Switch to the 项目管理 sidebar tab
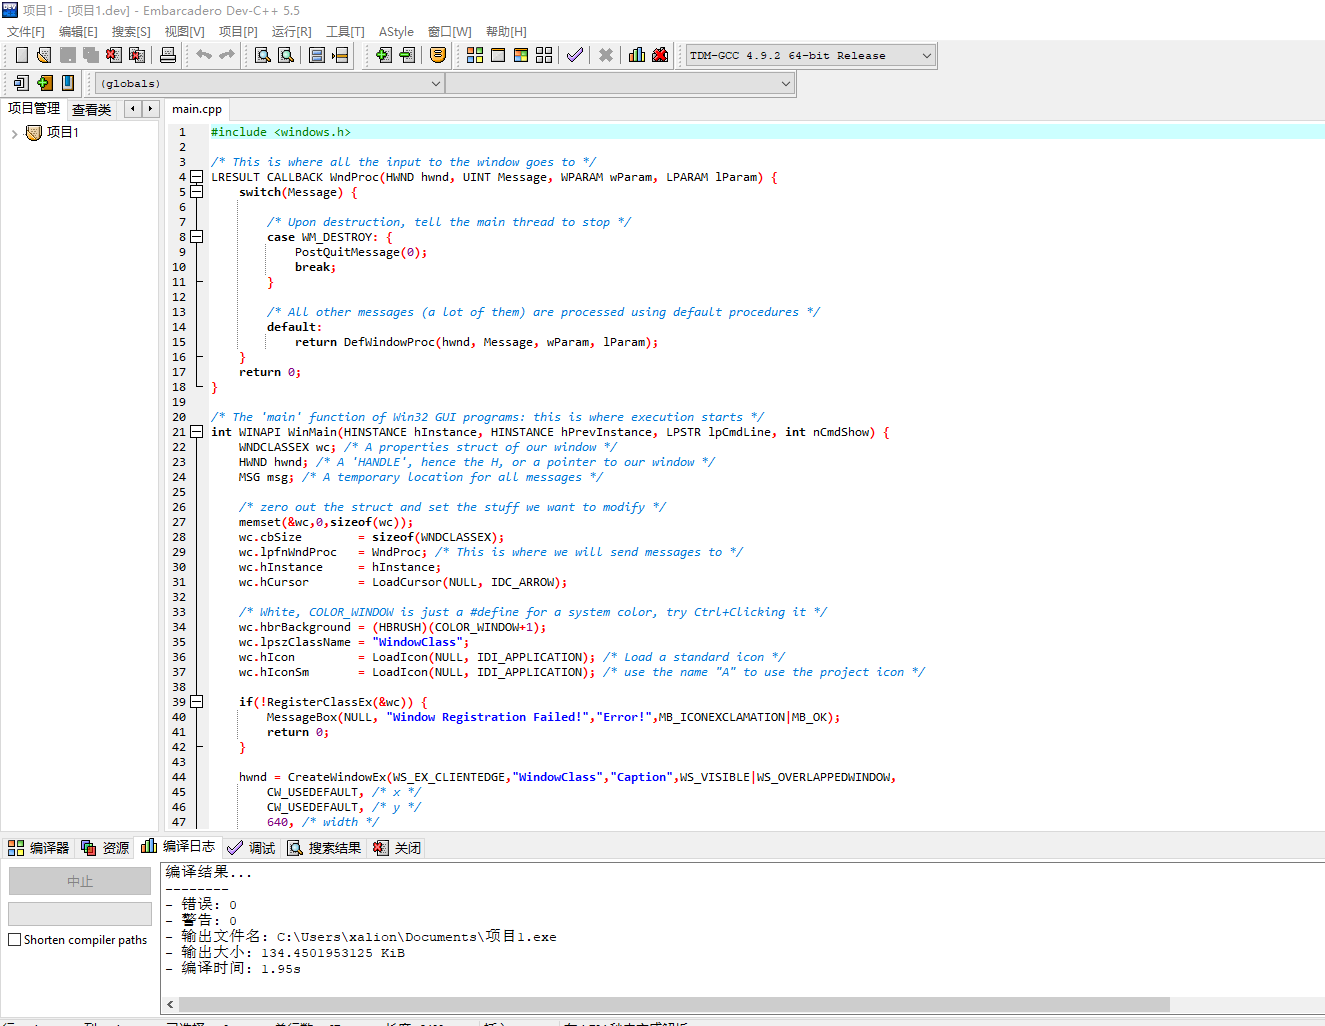This screenshot has height=1026, width=1325. (34, 108)
